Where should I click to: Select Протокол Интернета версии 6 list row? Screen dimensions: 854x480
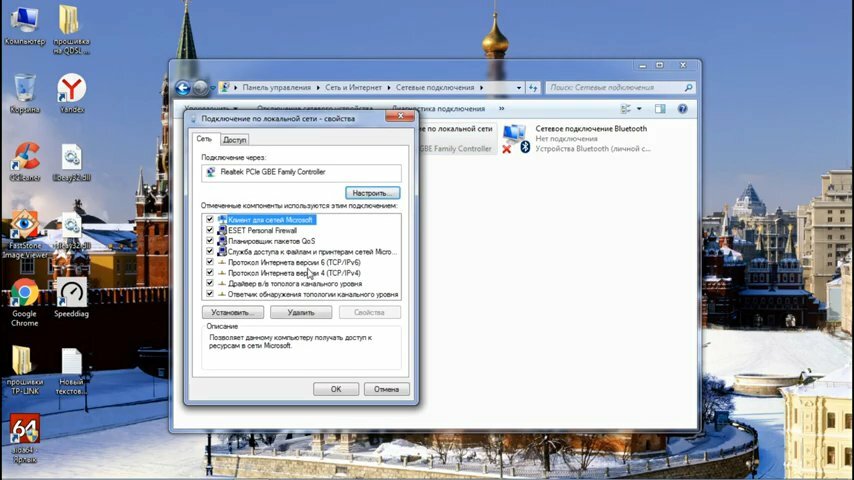[301, 262]
